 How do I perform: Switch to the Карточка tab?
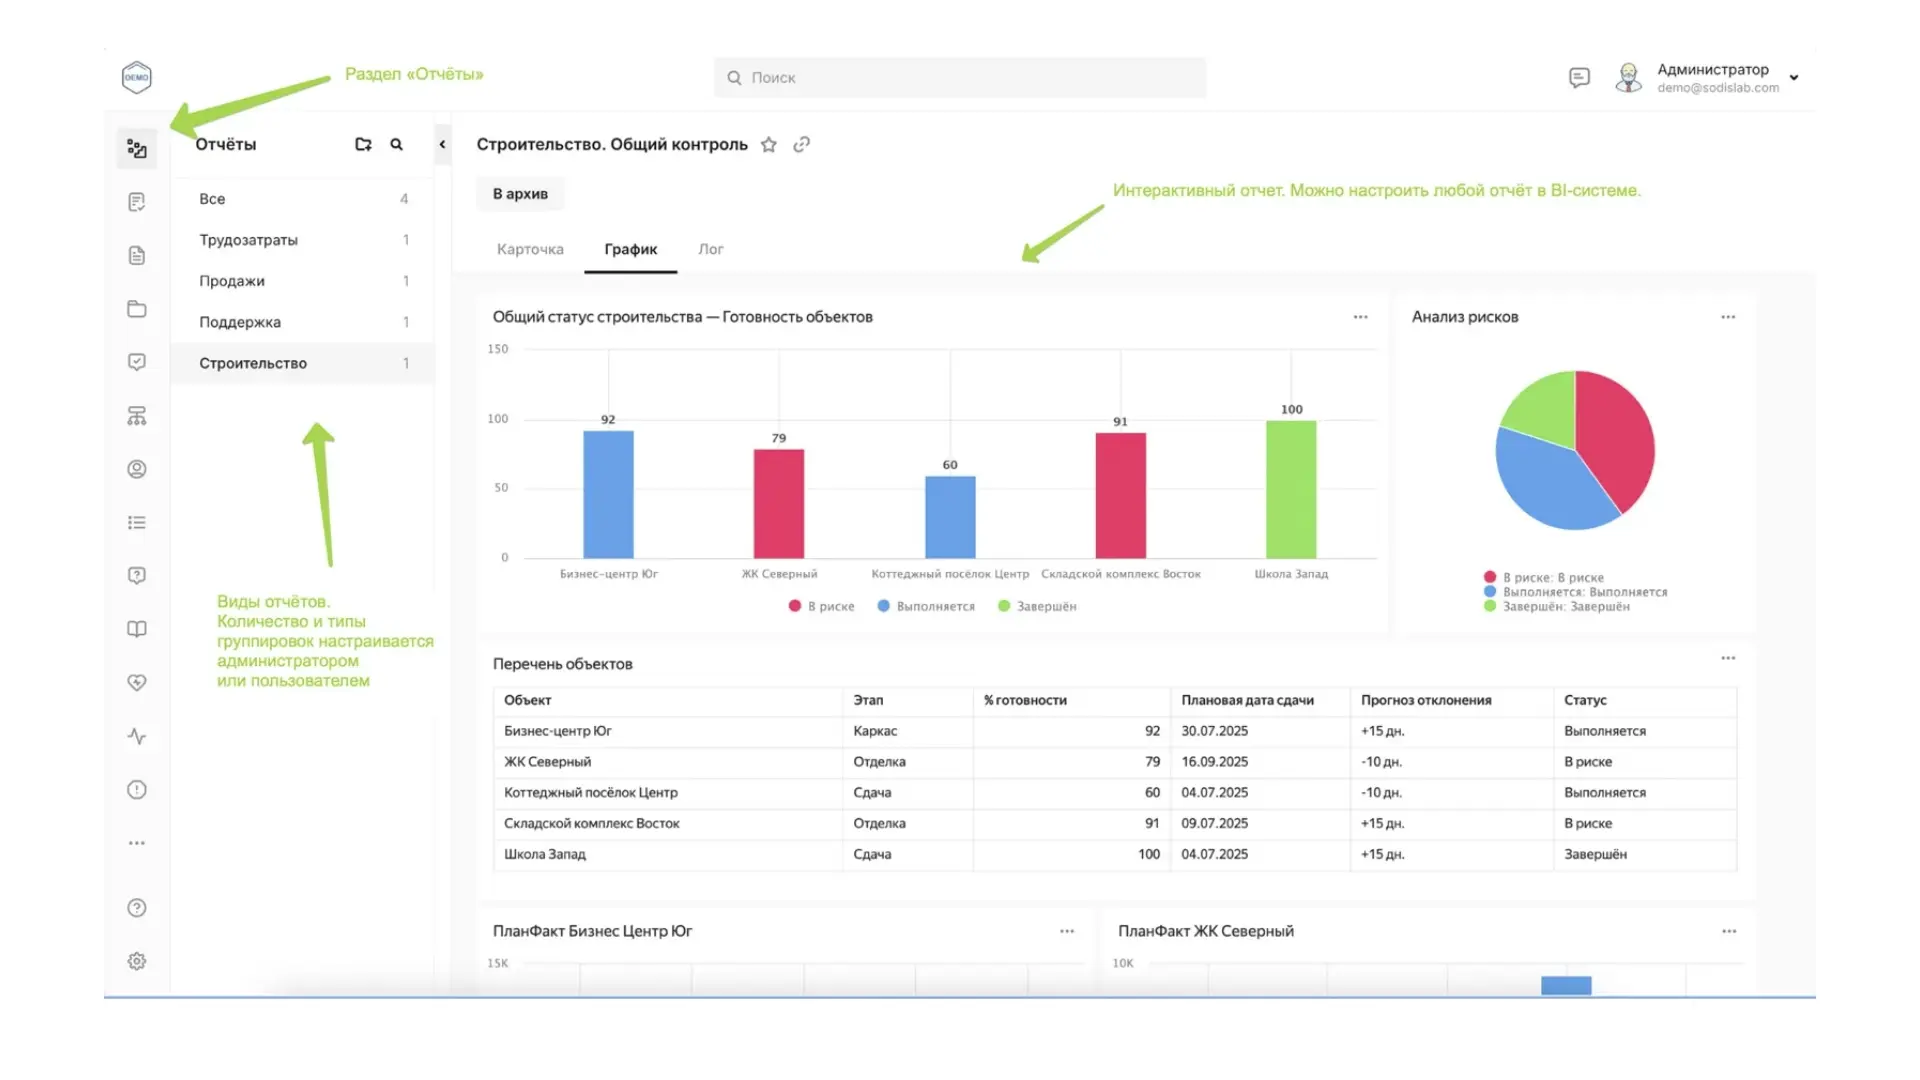530,249
